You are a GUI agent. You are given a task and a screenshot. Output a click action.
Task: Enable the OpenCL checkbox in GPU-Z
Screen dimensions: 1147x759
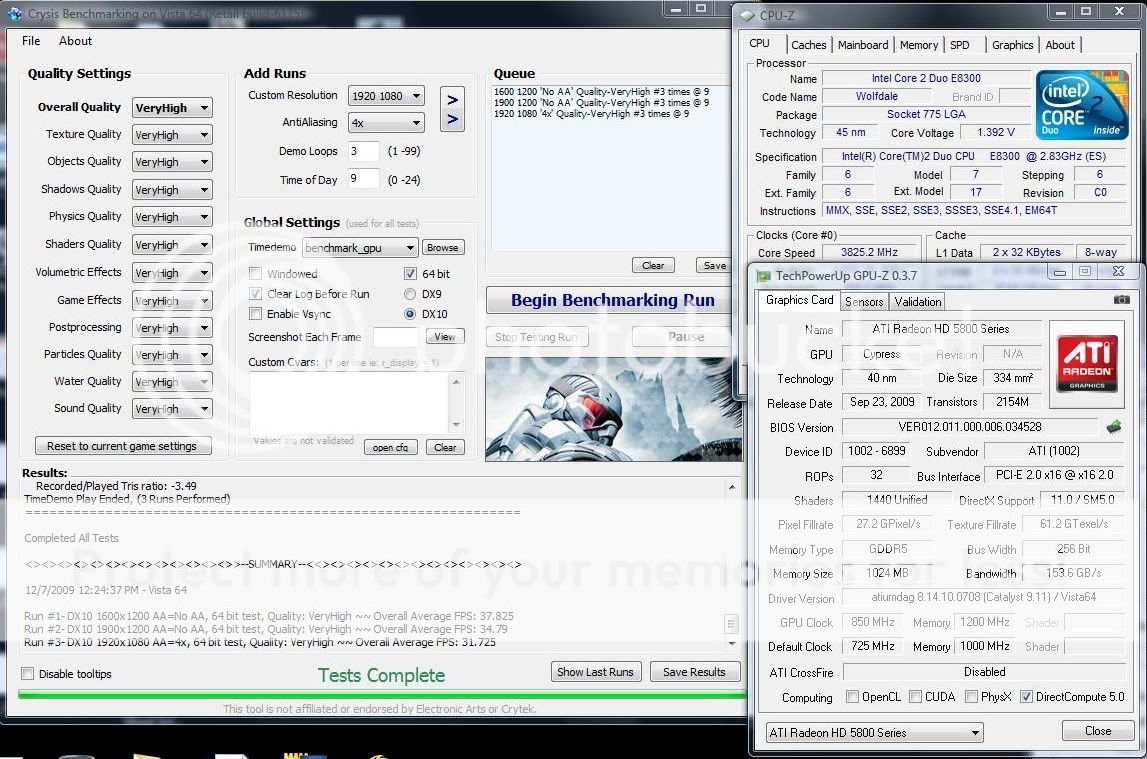coord(854,697)
